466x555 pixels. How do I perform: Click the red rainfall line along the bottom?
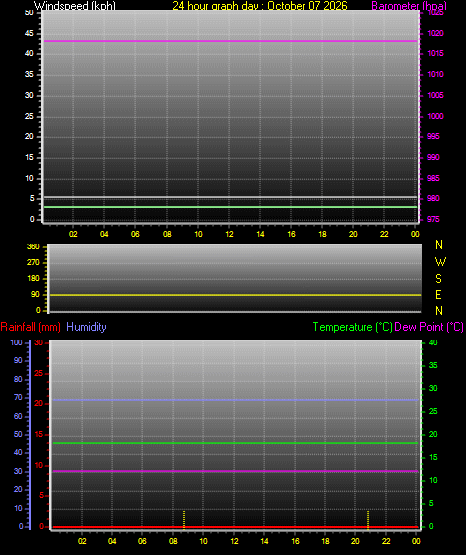point(235,527)
